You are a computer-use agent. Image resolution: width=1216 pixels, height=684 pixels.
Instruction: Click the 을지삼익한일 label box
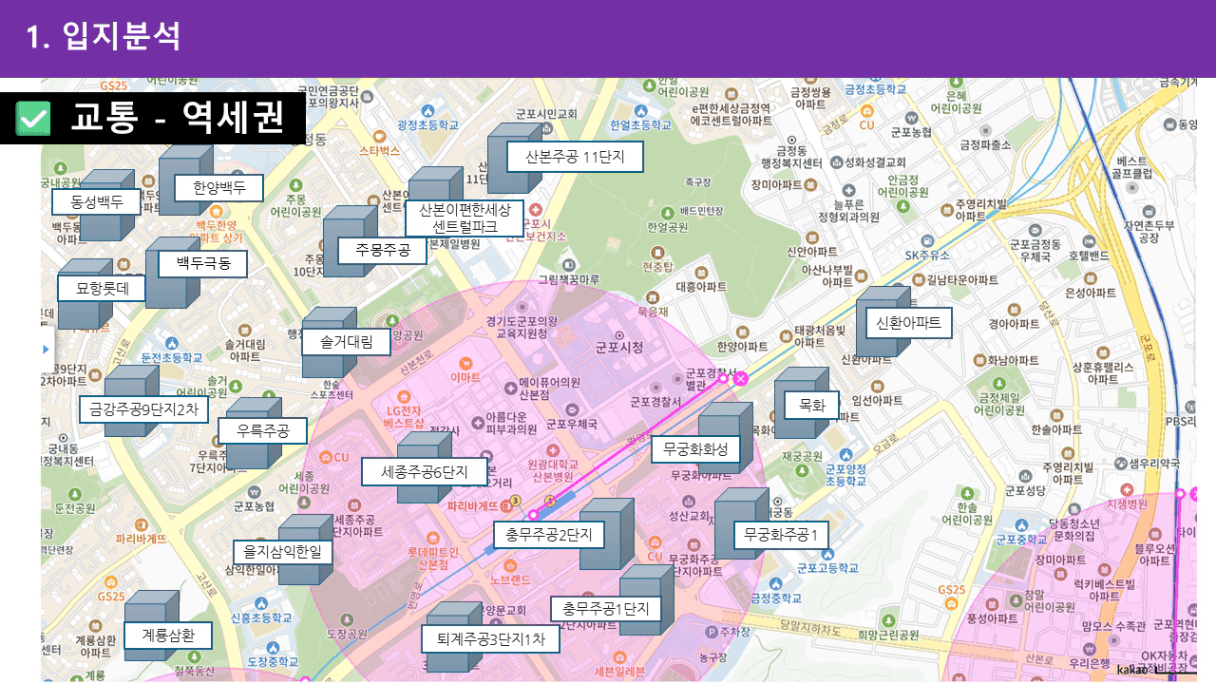click(x=281, y=551)
